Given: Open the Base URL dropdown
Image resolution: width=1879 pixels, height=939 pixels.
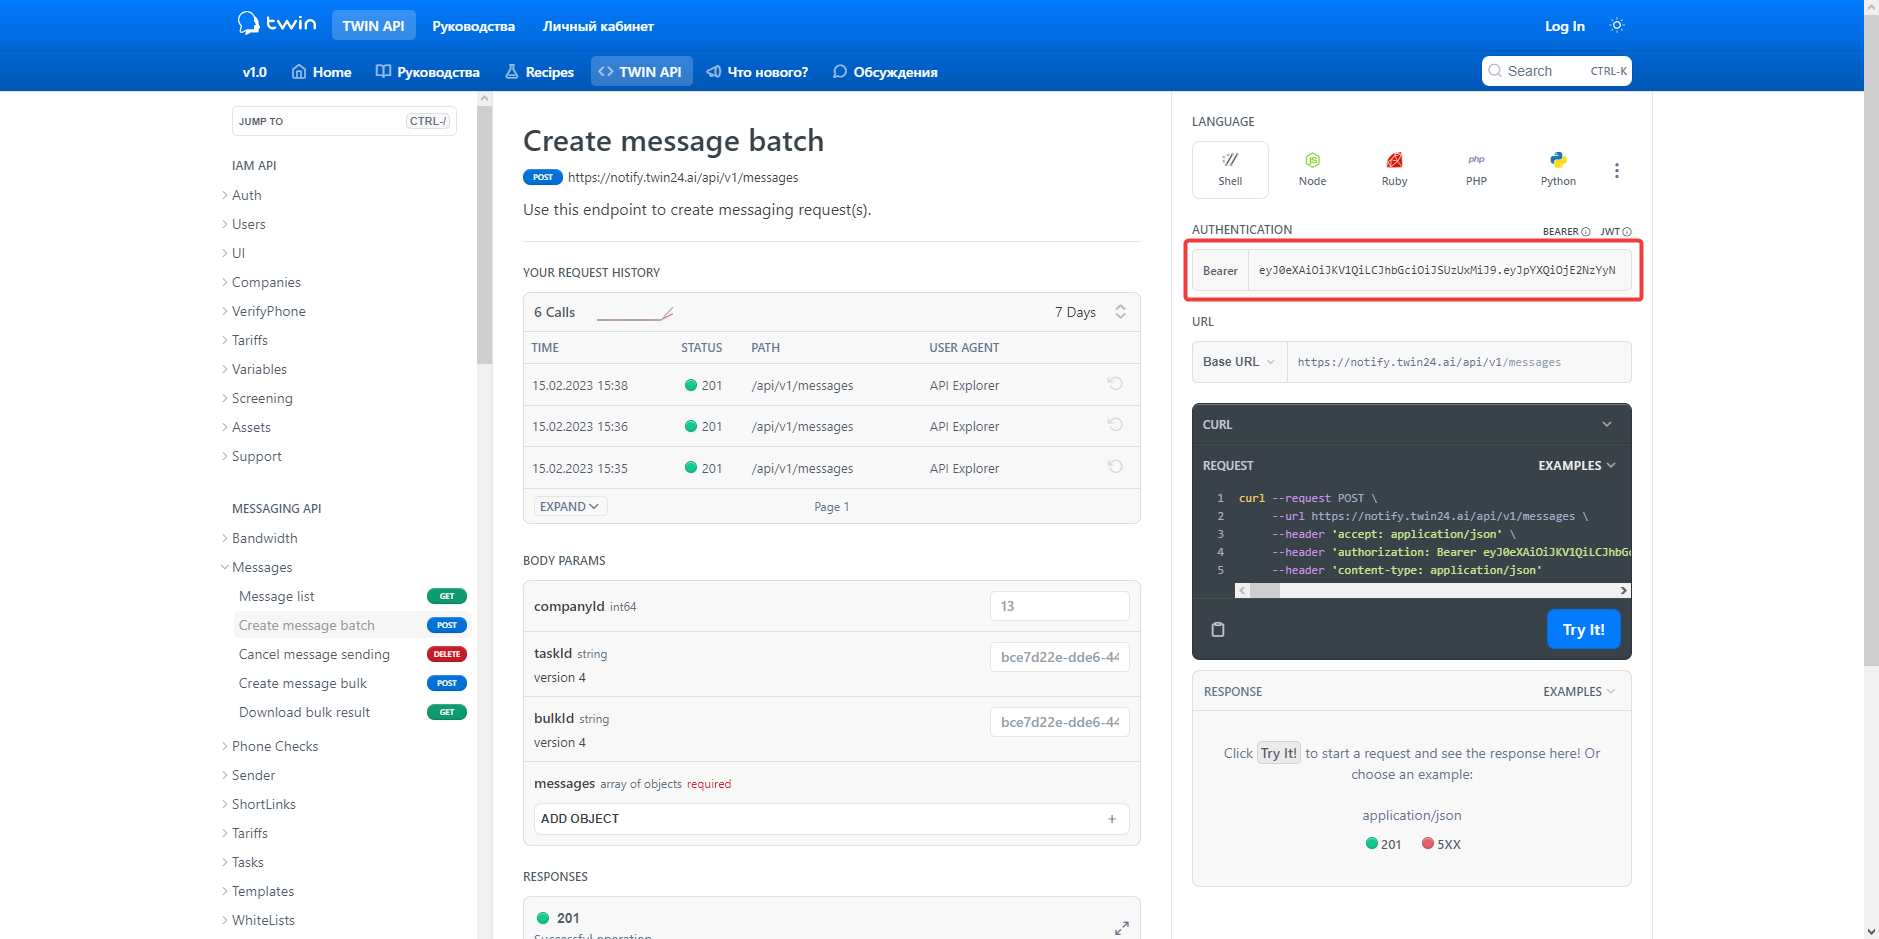Looking at the screenshot, I should click(1239, 362).
